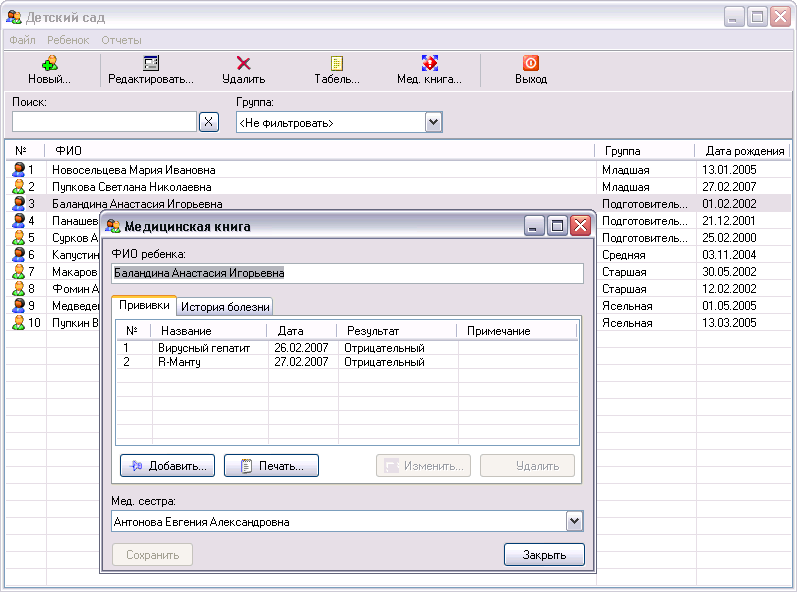Click the Изменить... button
Screen dimensions: 797x592
(423, 465)
